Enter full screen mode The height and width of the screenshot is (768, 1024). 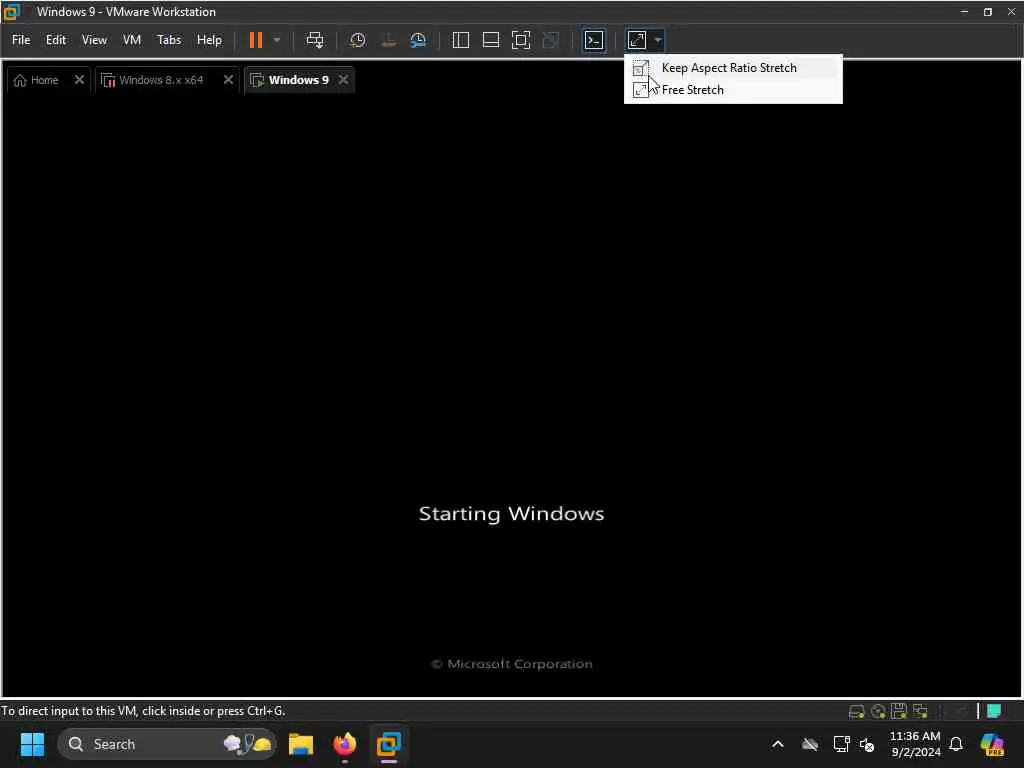(520, 40)
